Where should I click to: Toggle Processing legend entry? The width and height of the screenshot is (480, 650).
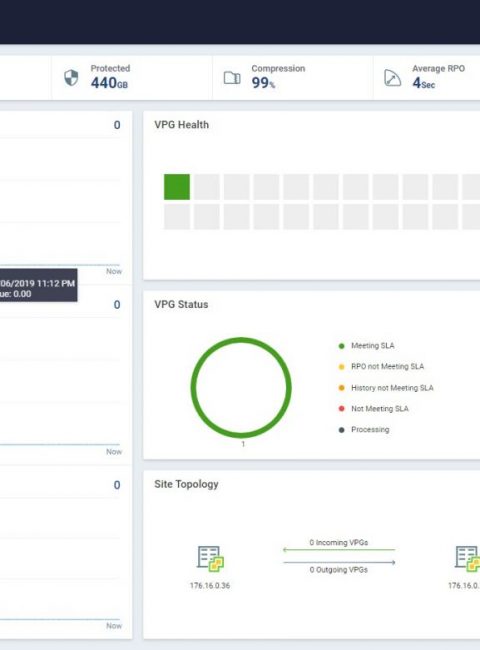[364, 429]
